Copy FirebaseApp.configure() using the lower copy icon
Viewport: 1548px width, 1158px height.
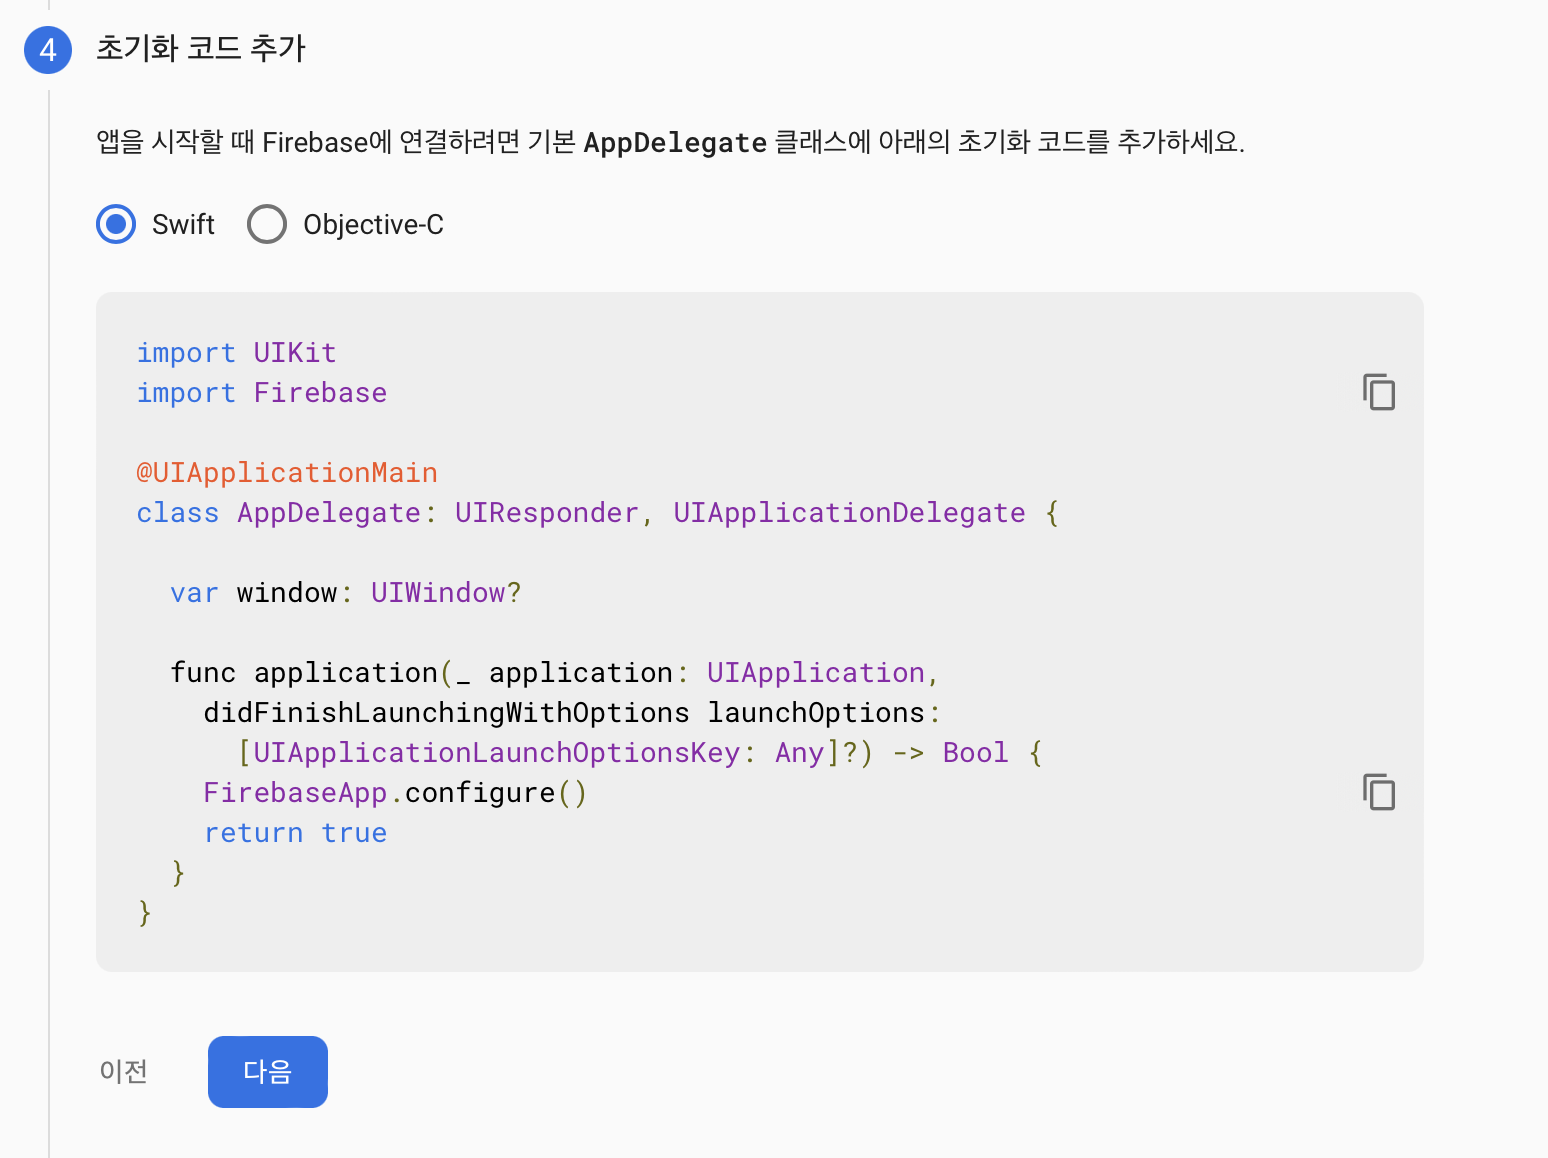(1379, 792)
